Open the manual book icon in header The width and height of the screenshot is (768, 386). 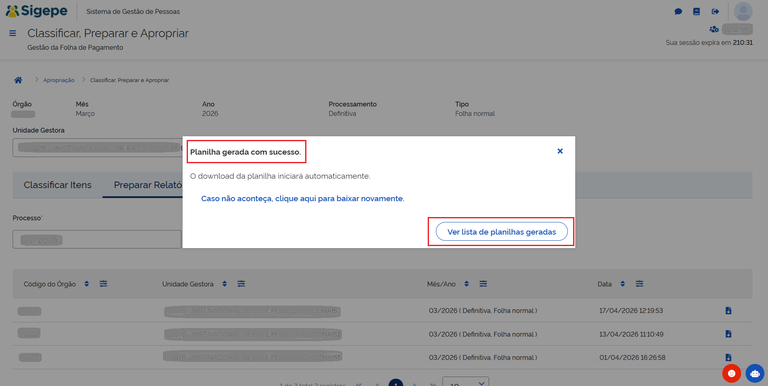[x=696, y=11]
